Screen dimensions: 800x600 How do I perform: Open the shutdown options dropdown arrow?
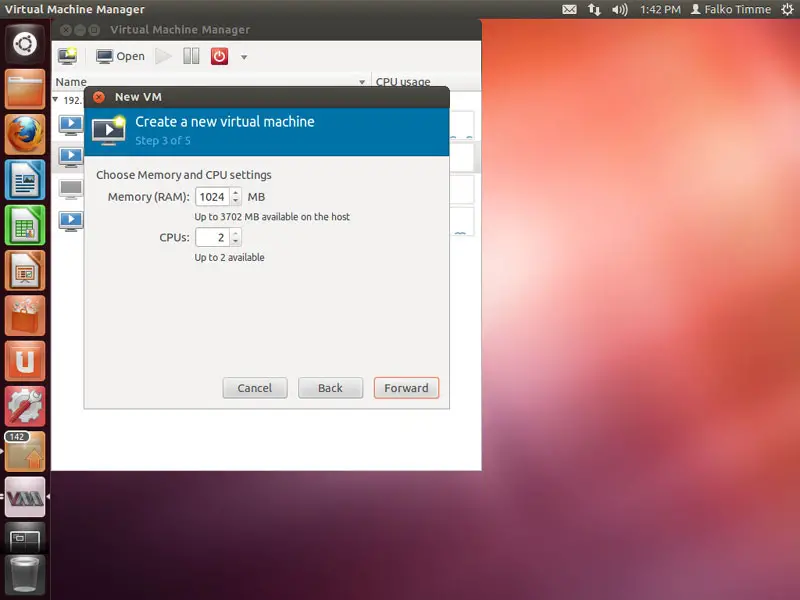[244, 57]
